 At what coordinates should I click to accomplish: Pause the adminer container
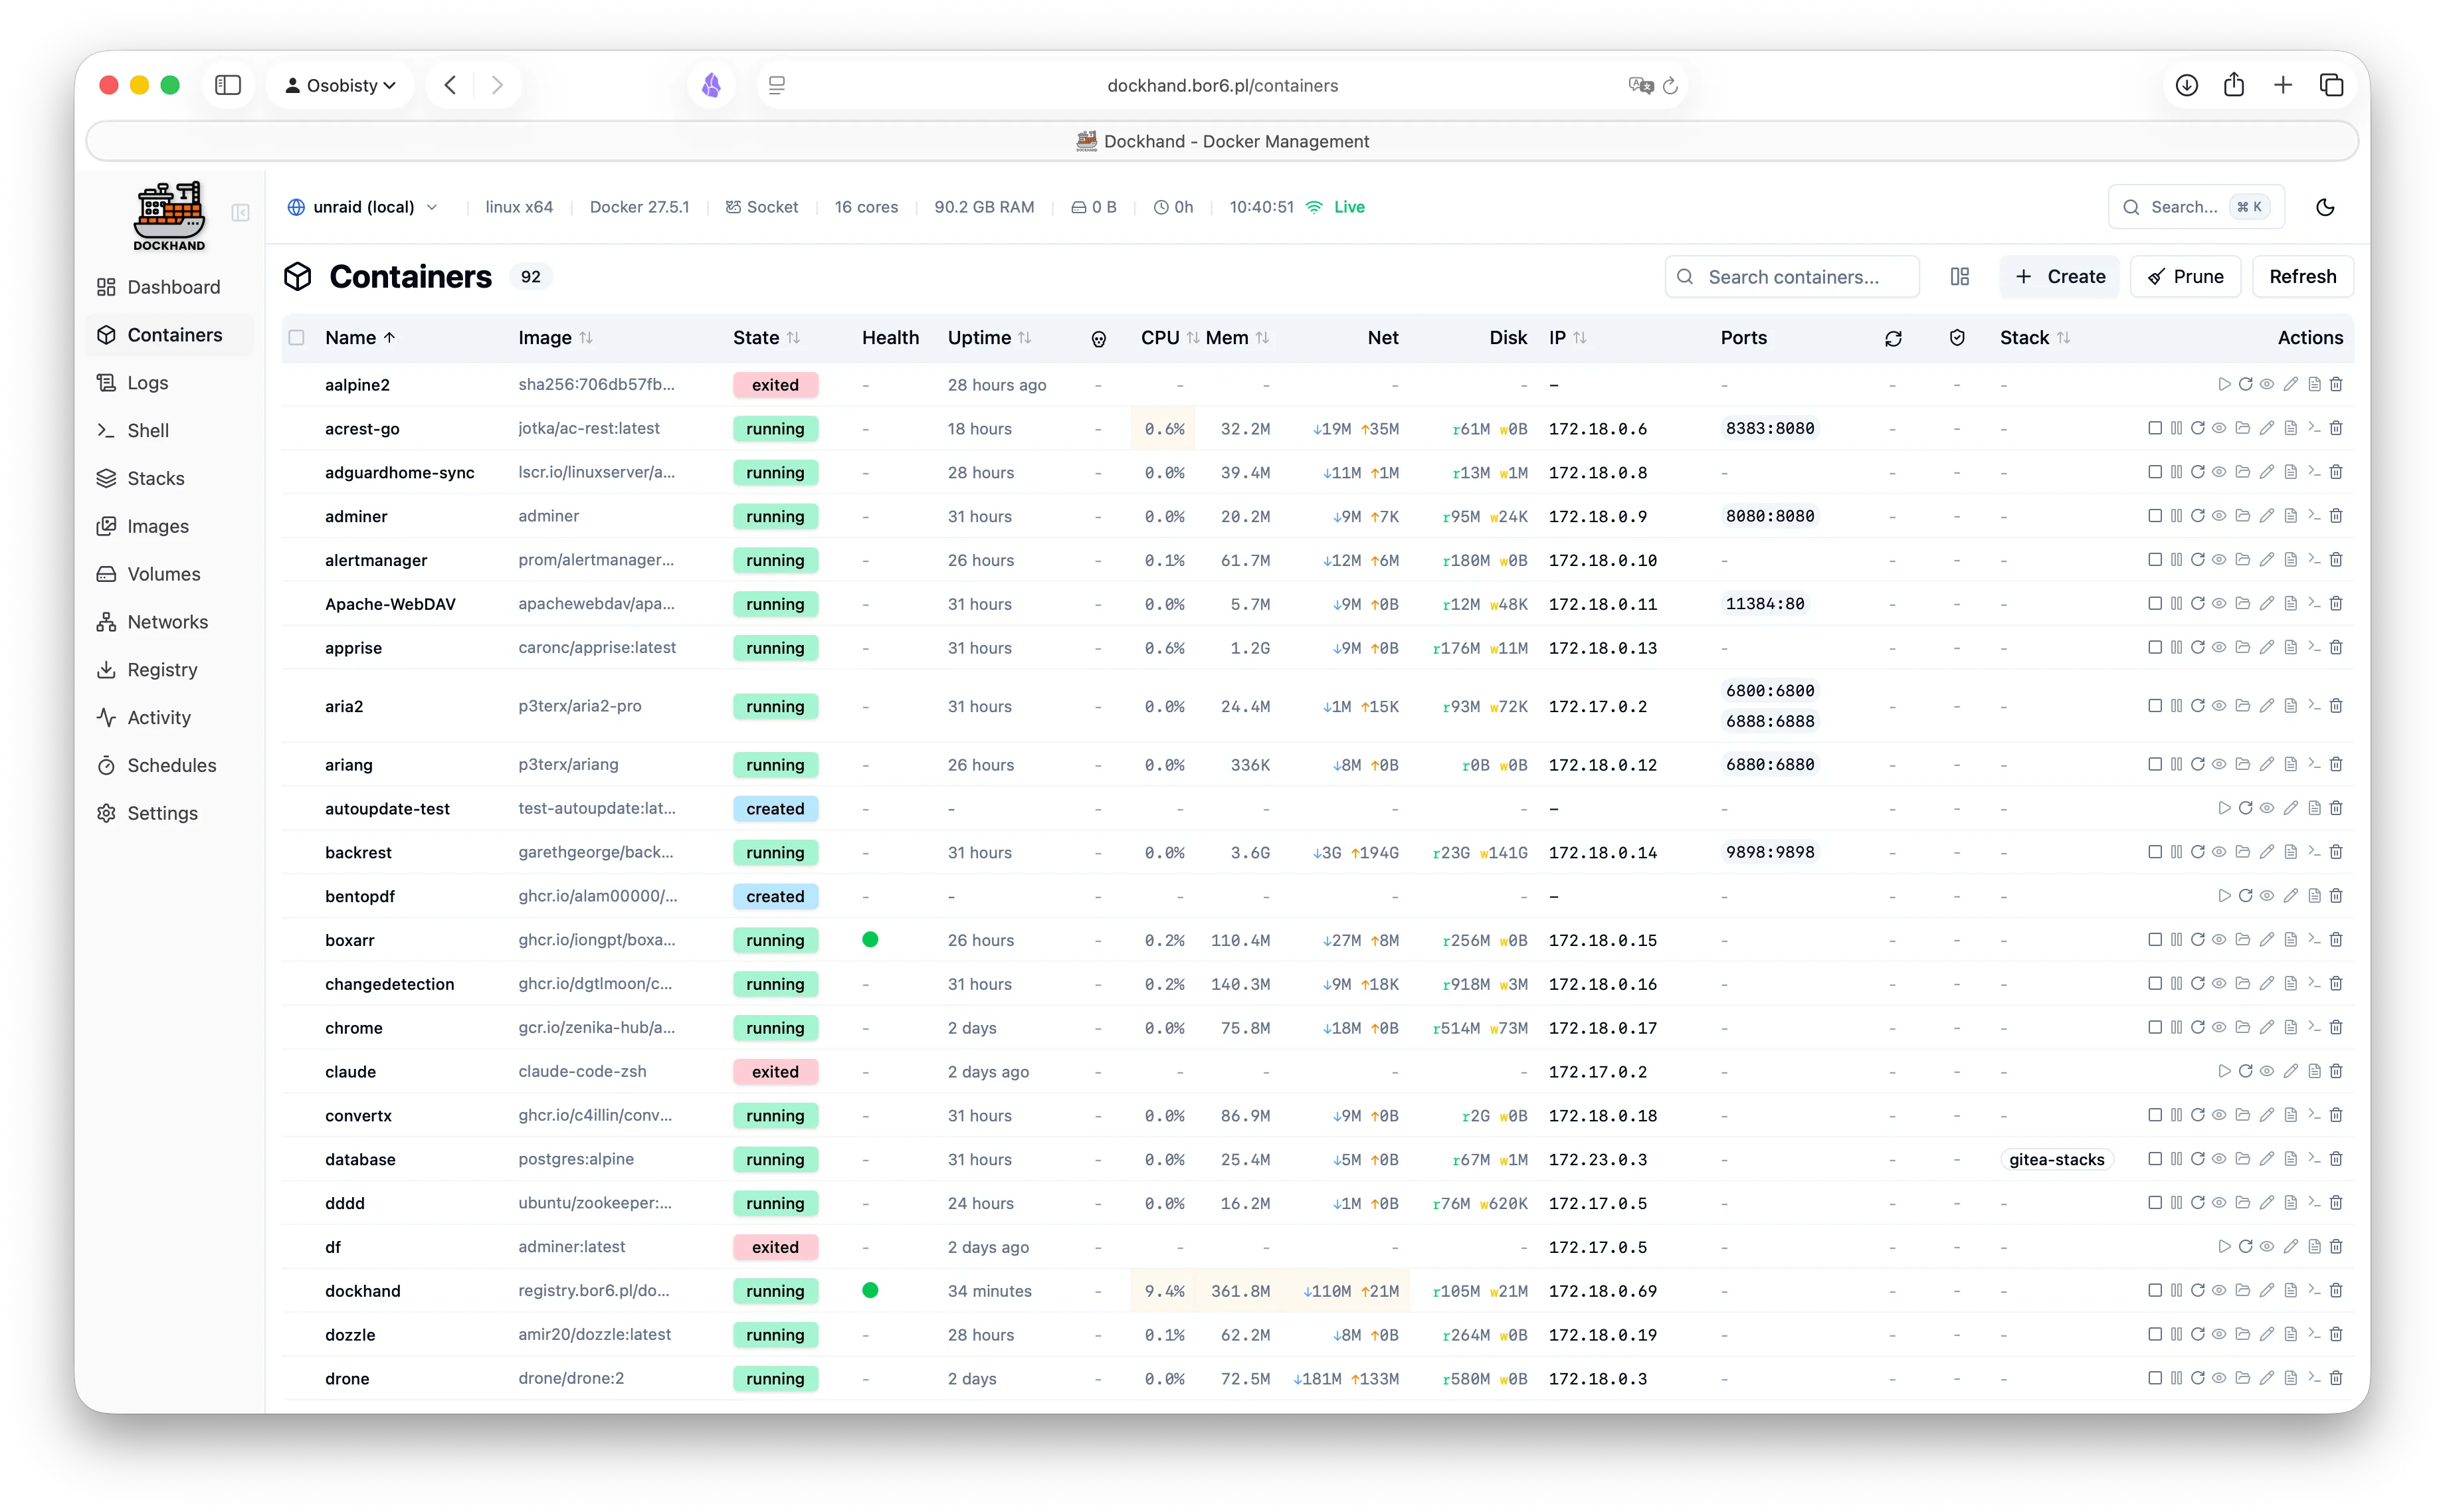pyautogui.click(x=2176, y=516)
